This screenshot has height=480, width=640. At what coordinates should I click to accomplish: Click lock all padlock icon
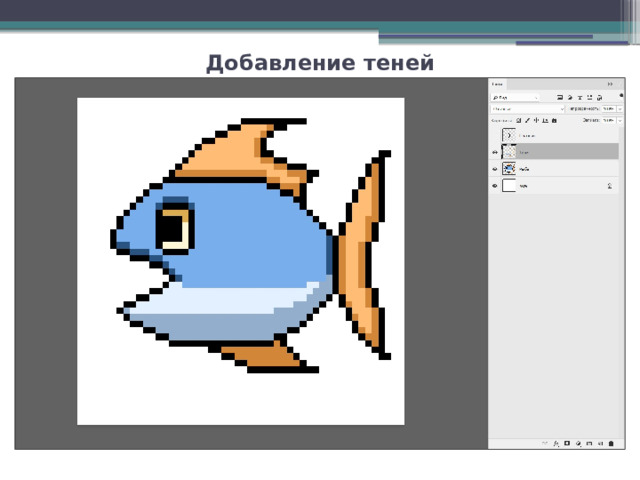tap(554, 121)
